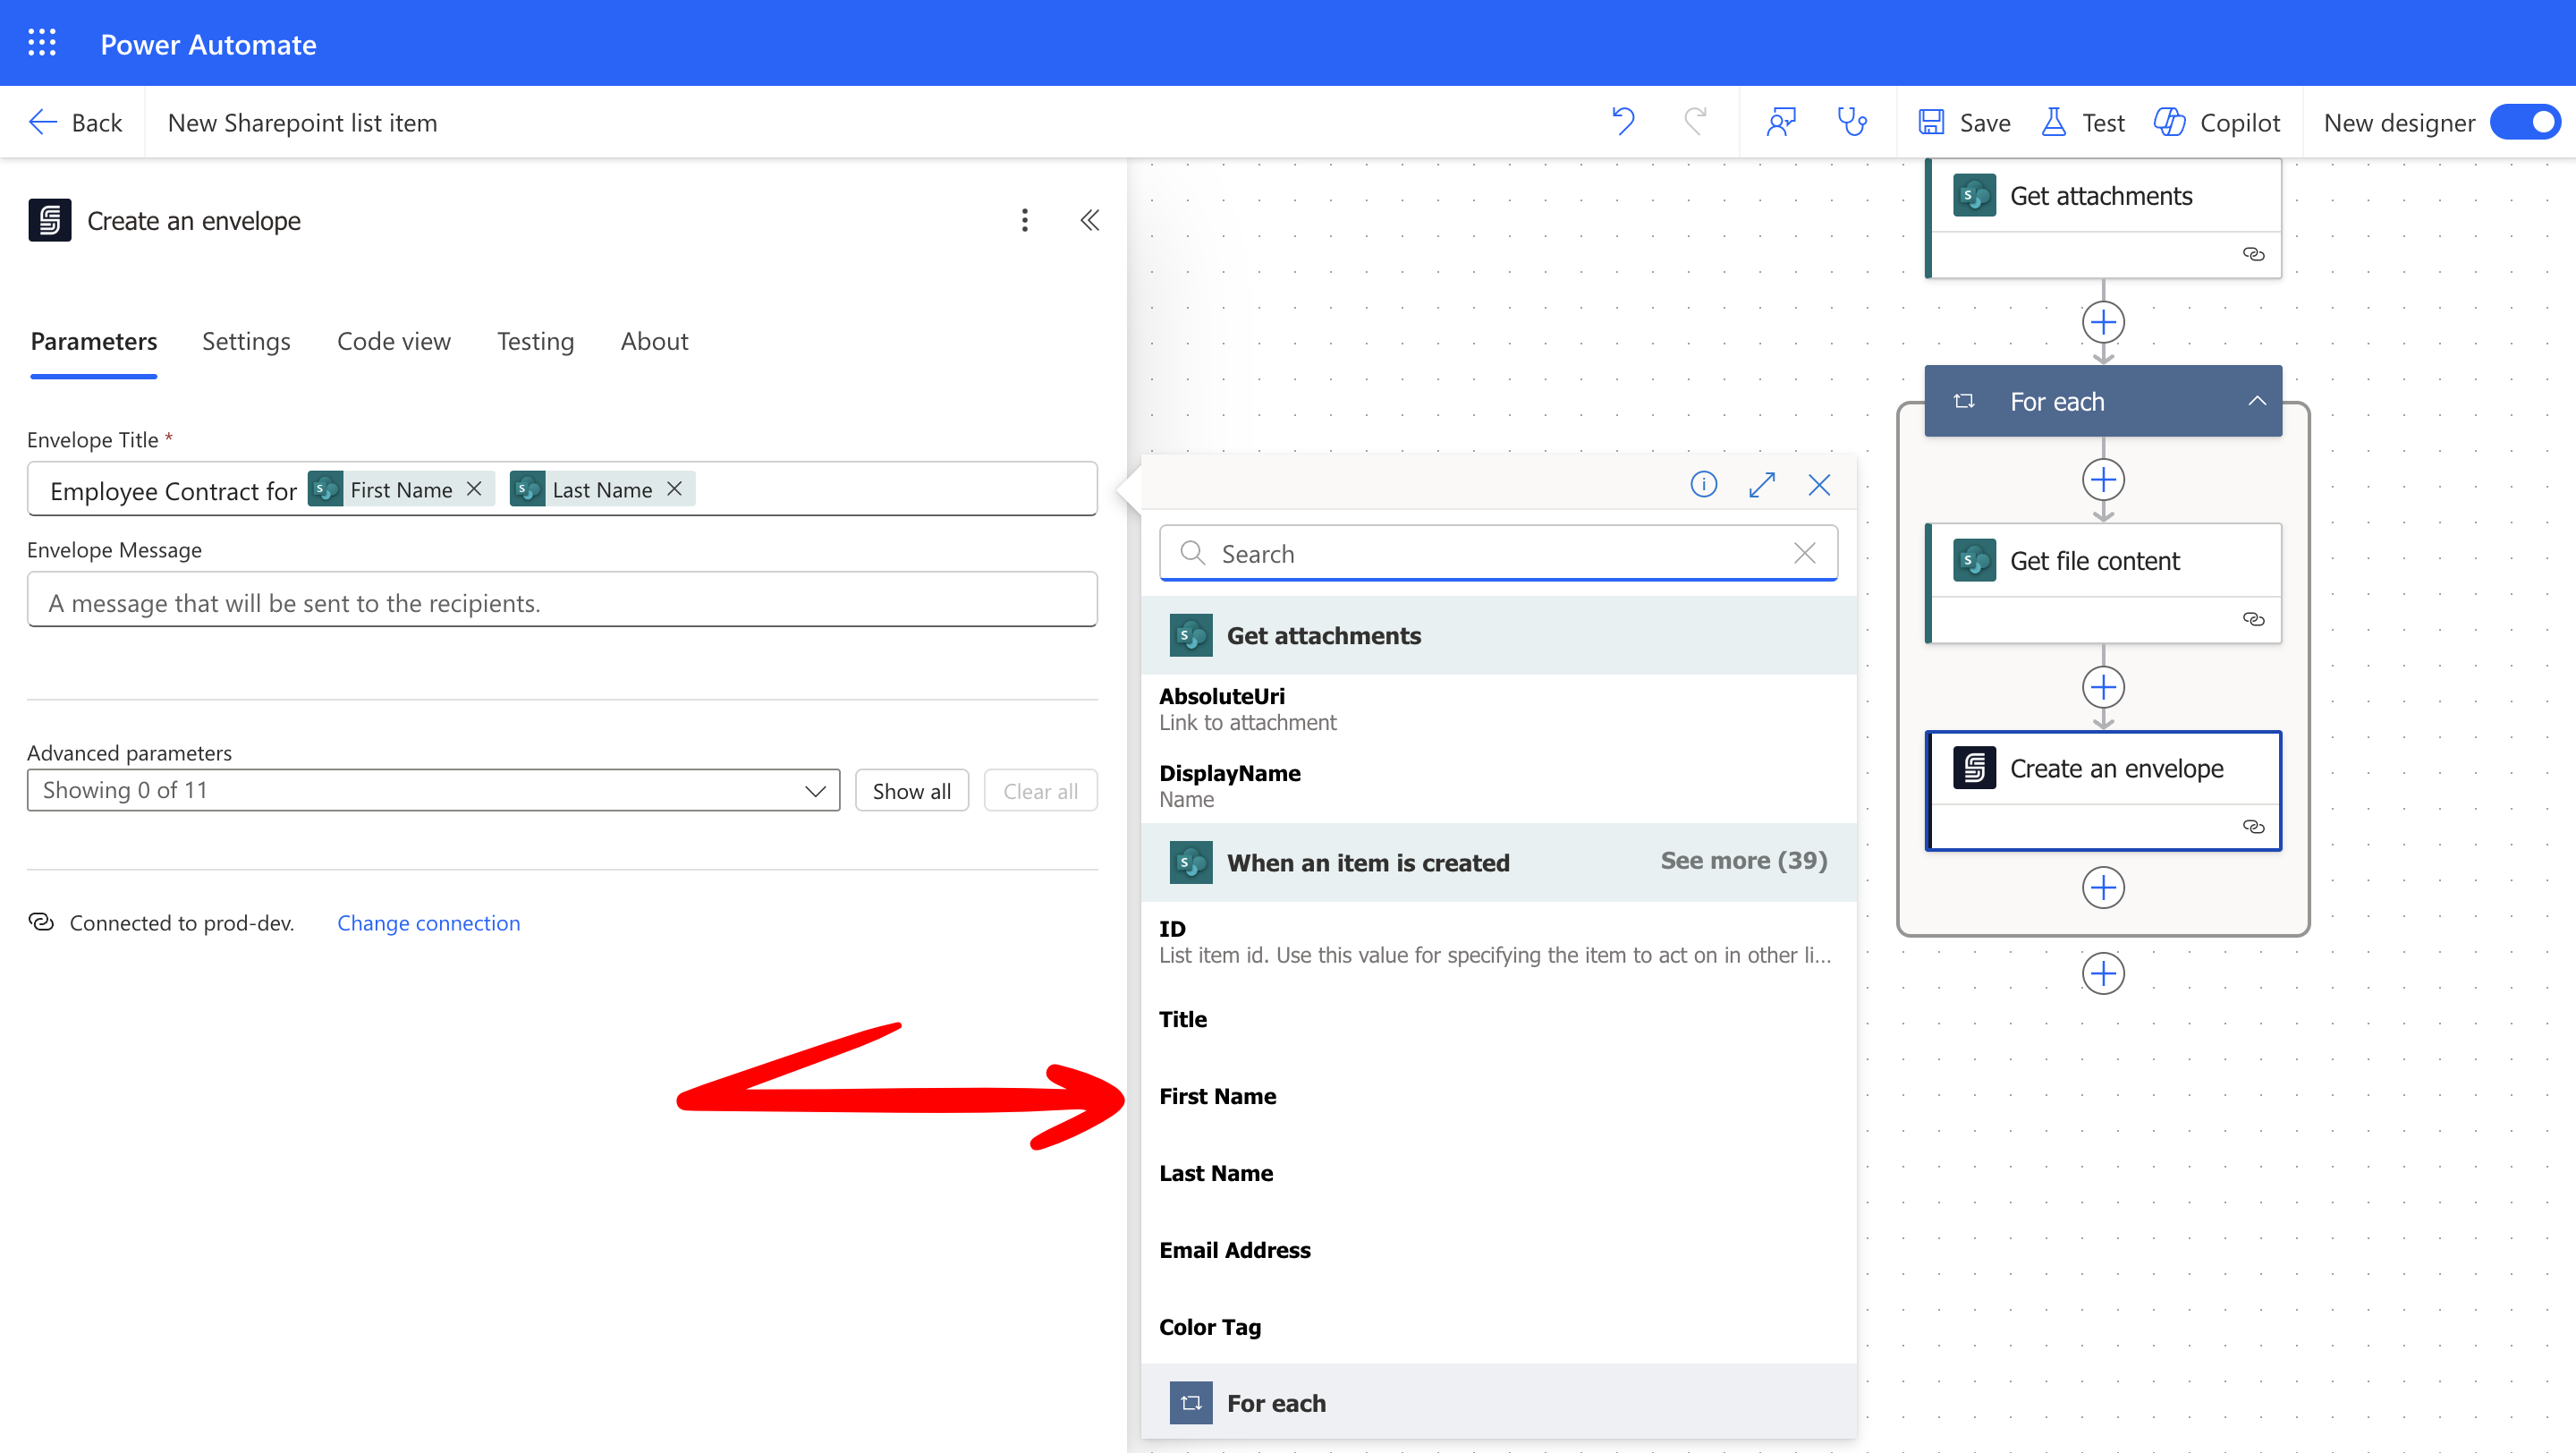Click the info icon in the dynamic content popup
This screenshot has width=2576, height=1453.
click(1703, 484)
